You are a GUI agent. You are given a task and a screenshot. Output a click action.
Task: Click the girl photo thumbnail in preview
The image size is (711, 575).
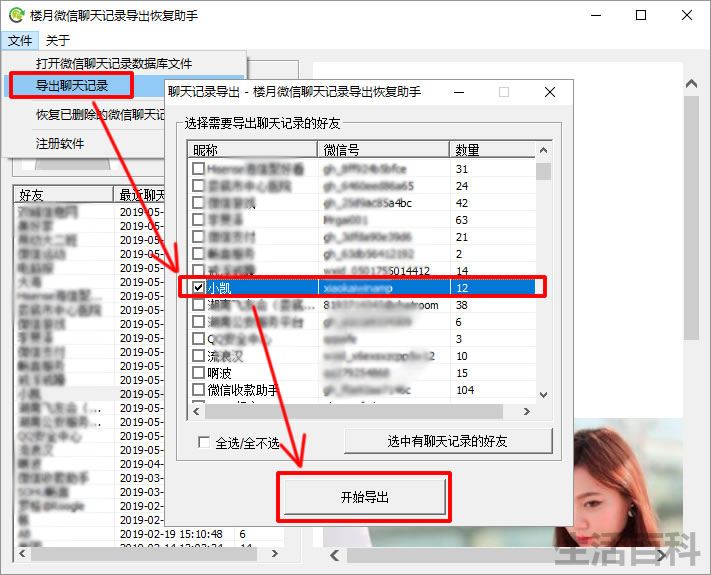tap(628, 481)
